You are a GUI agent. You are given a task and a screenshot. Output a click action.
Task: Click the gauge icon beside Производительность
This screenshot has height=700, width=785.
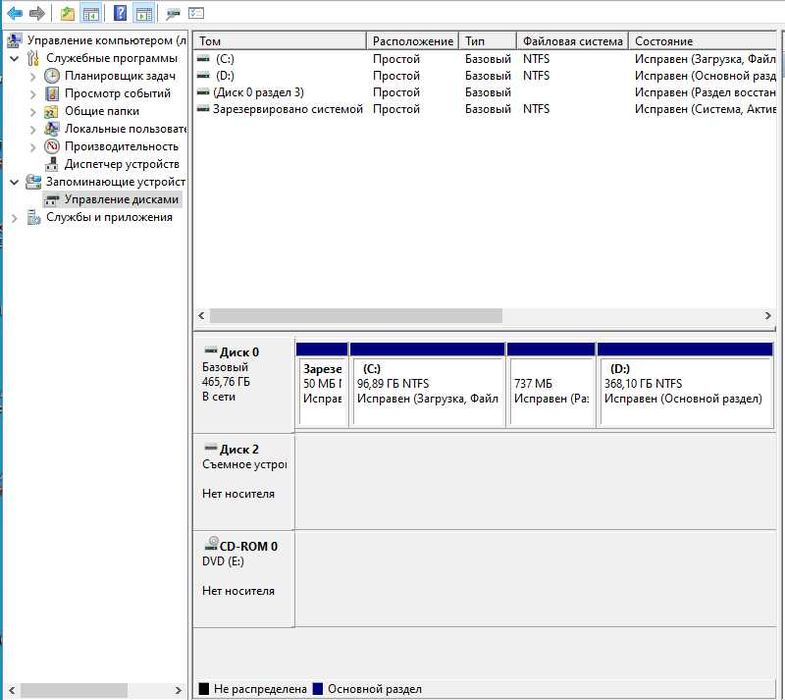click(52, 146)
